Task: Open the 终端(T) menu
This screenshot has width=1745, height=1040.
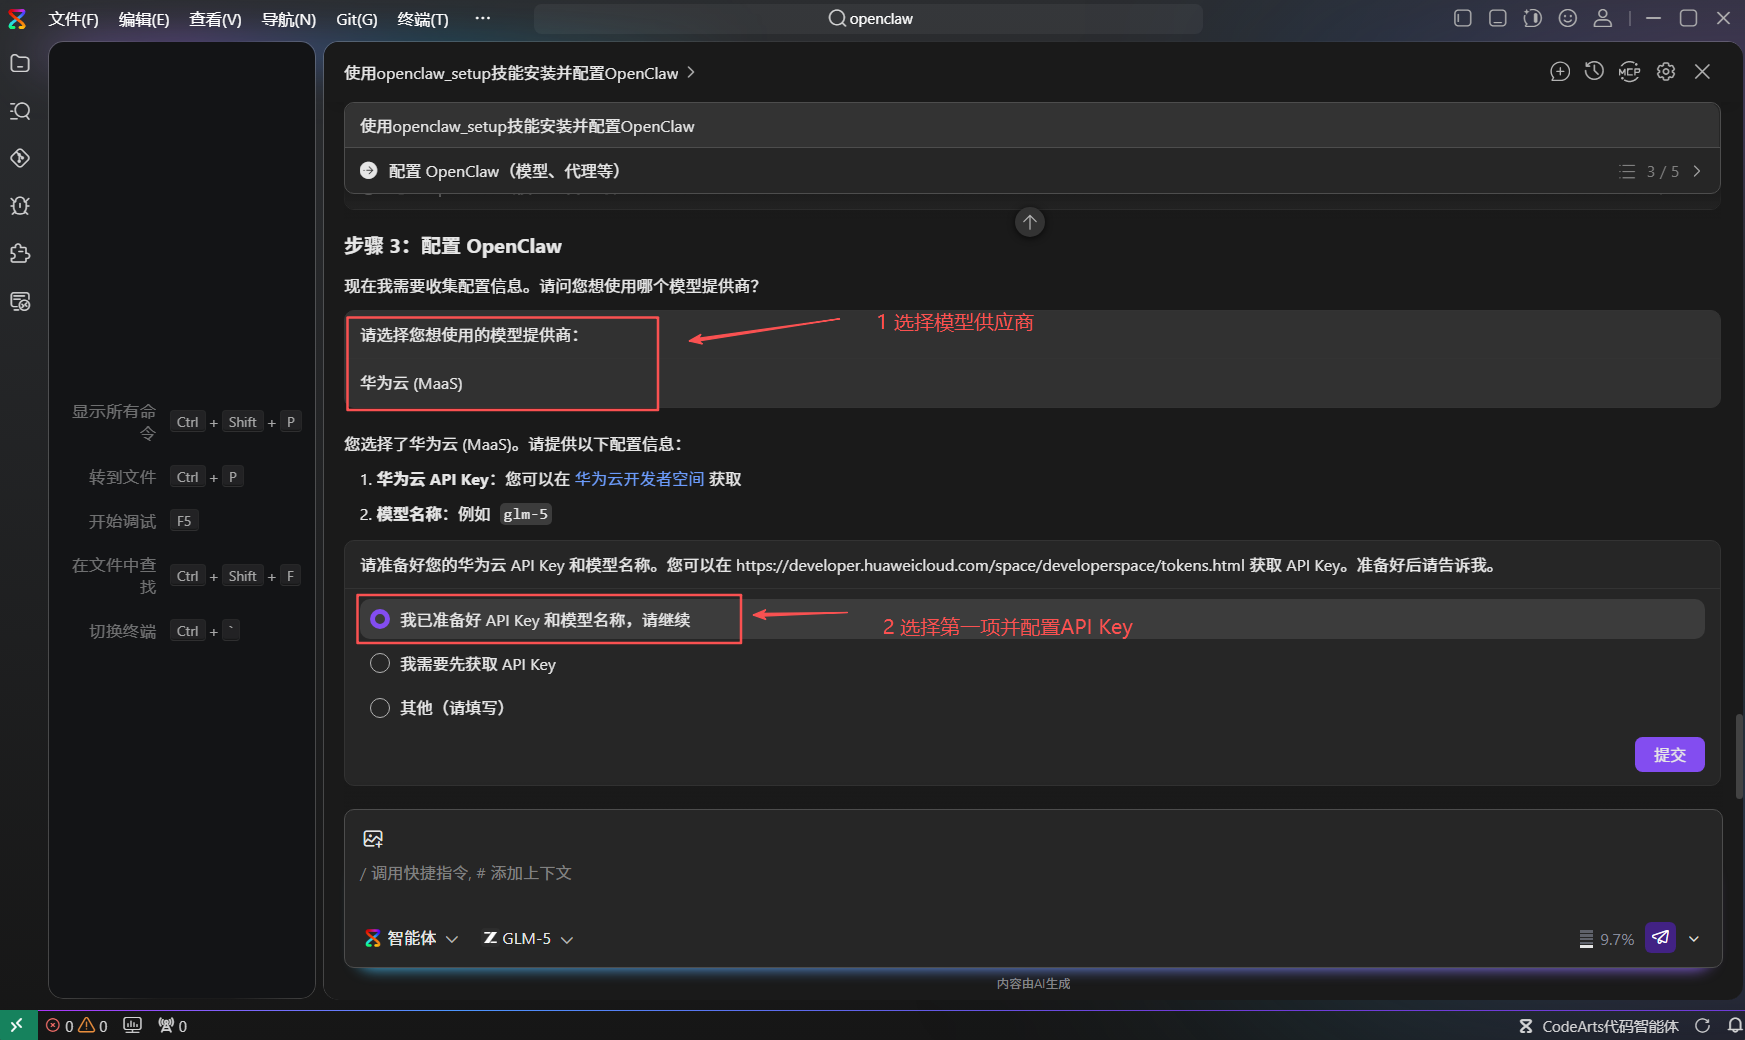Action: click(x=423, y=19)
